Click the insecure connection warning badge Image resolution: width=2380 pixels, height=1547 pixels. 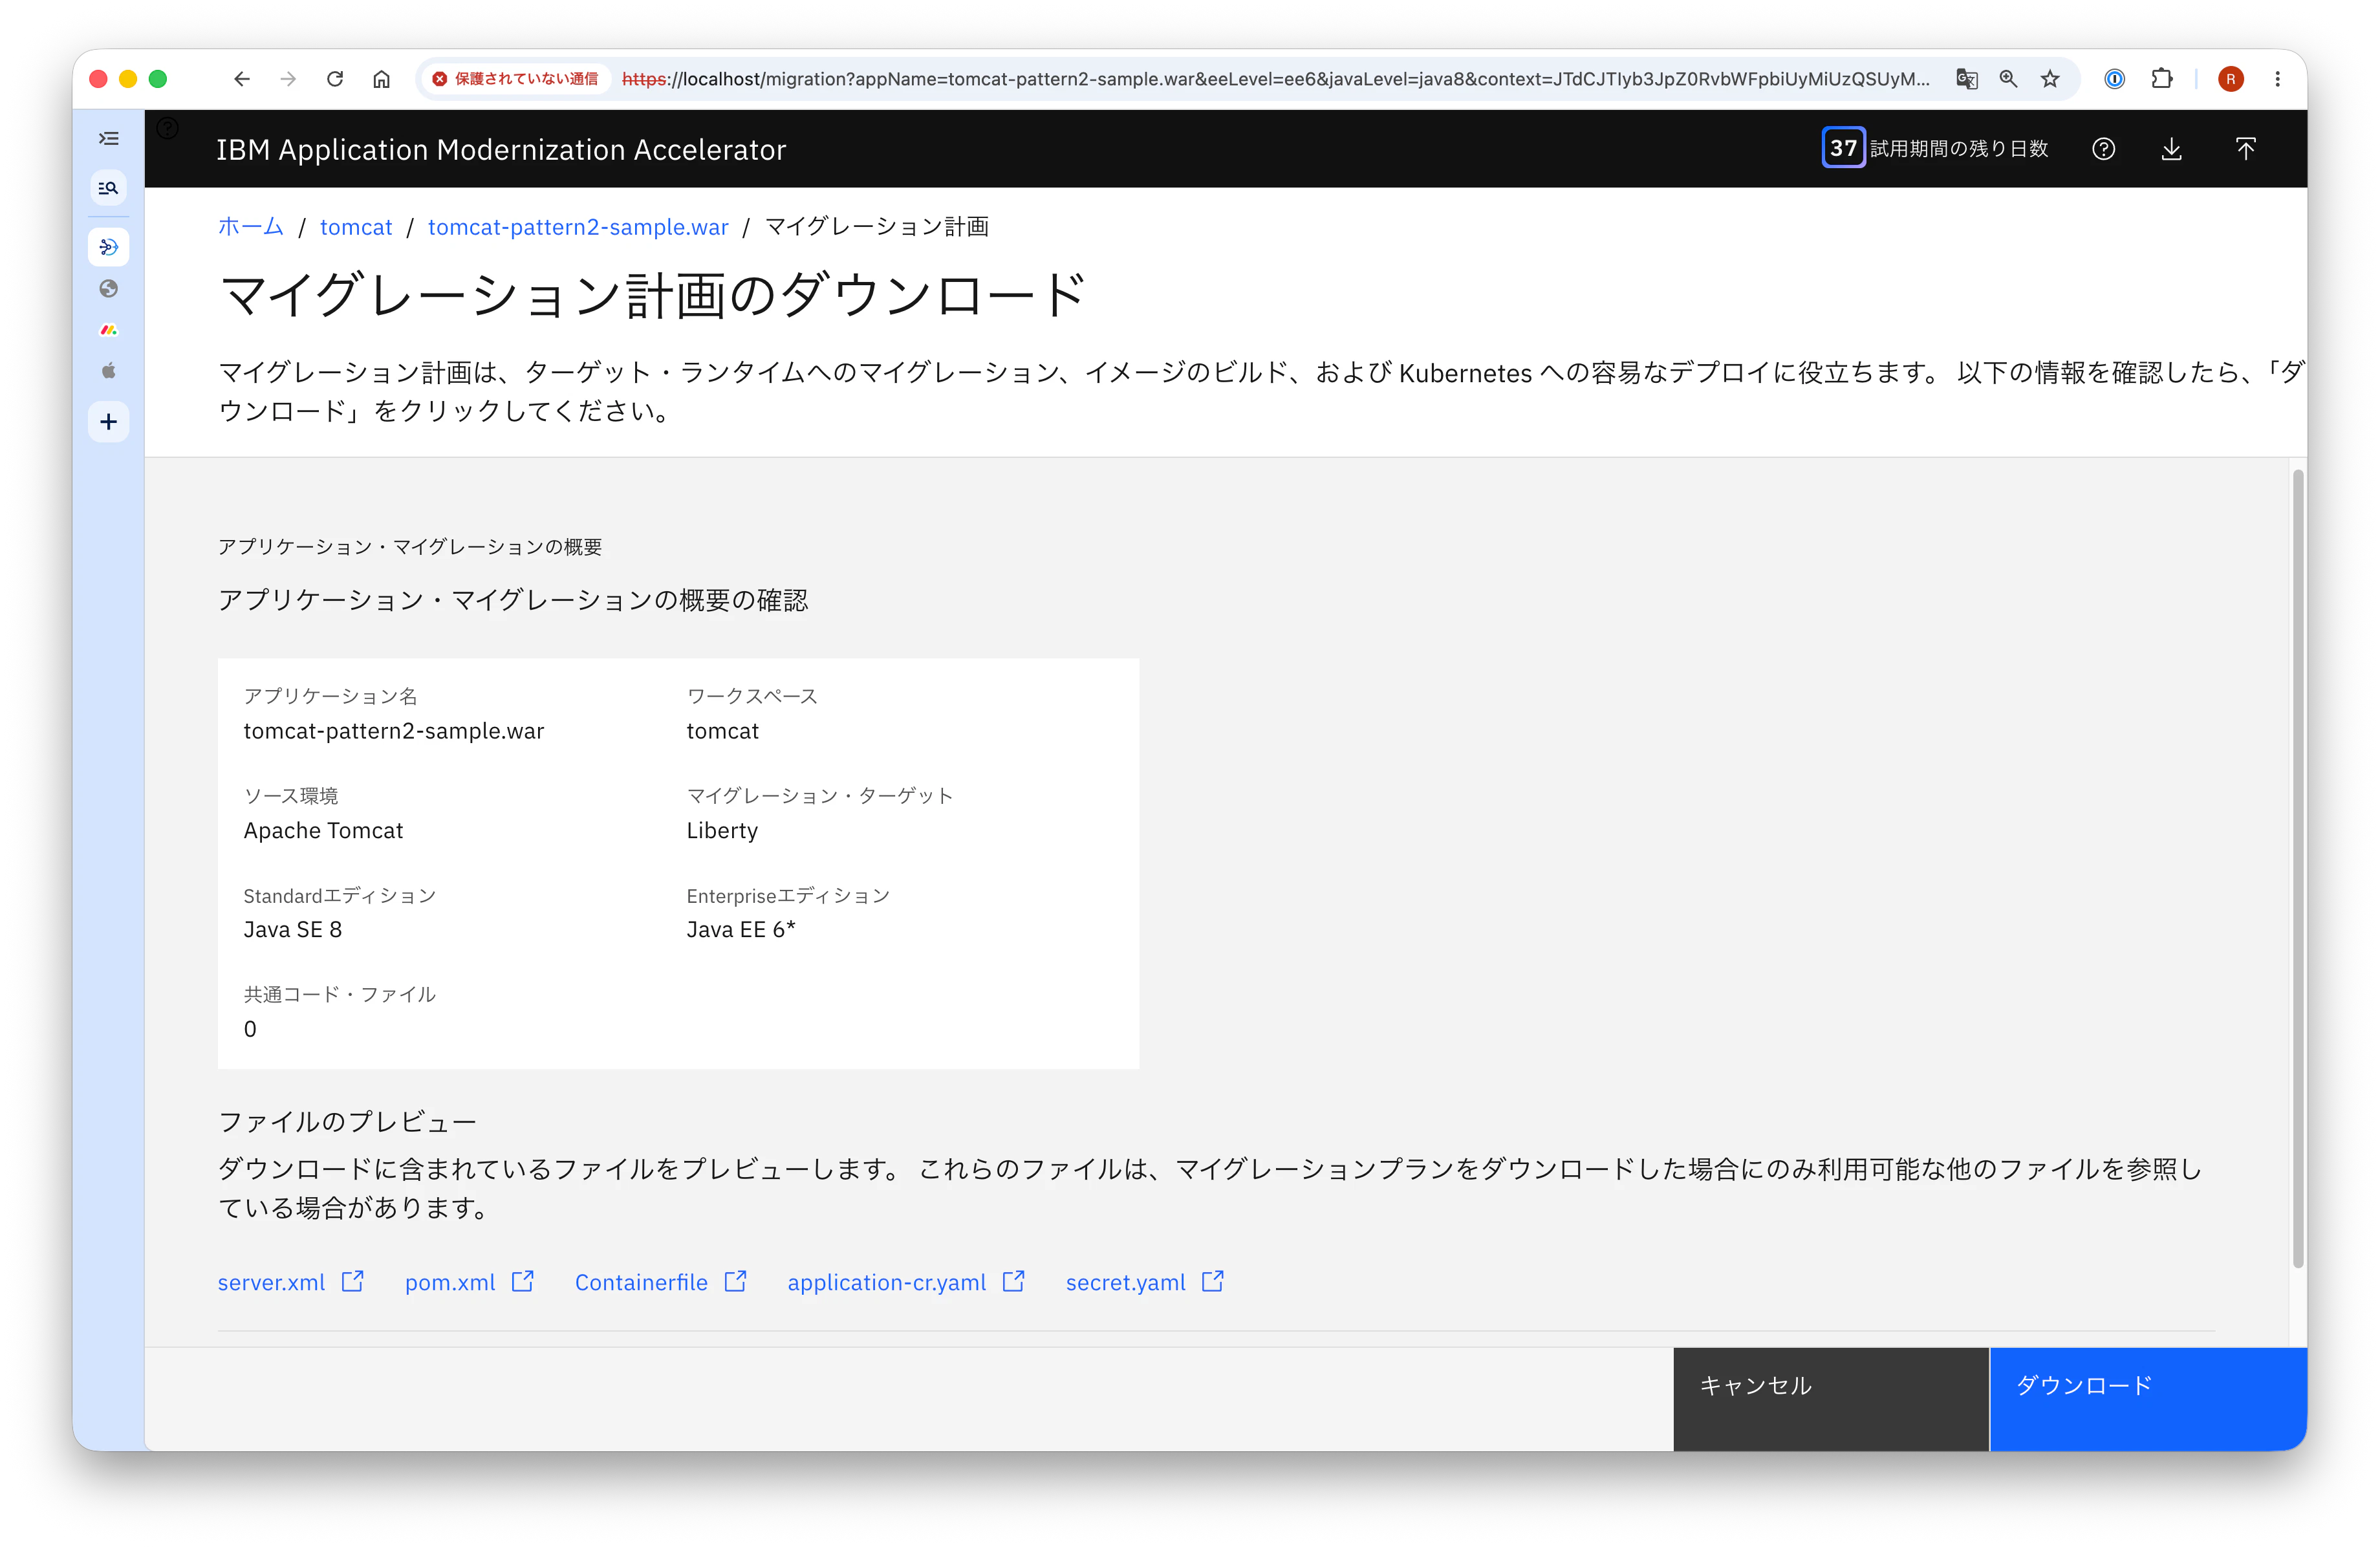[515, 79]
